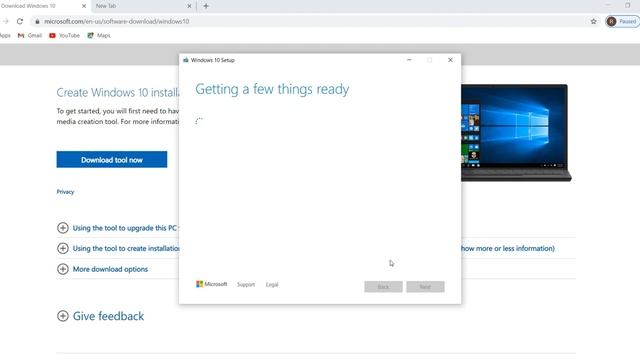Screen dimensions: 640x360
Task: Bookmark this page with the star icon
Action: (593, 21)
